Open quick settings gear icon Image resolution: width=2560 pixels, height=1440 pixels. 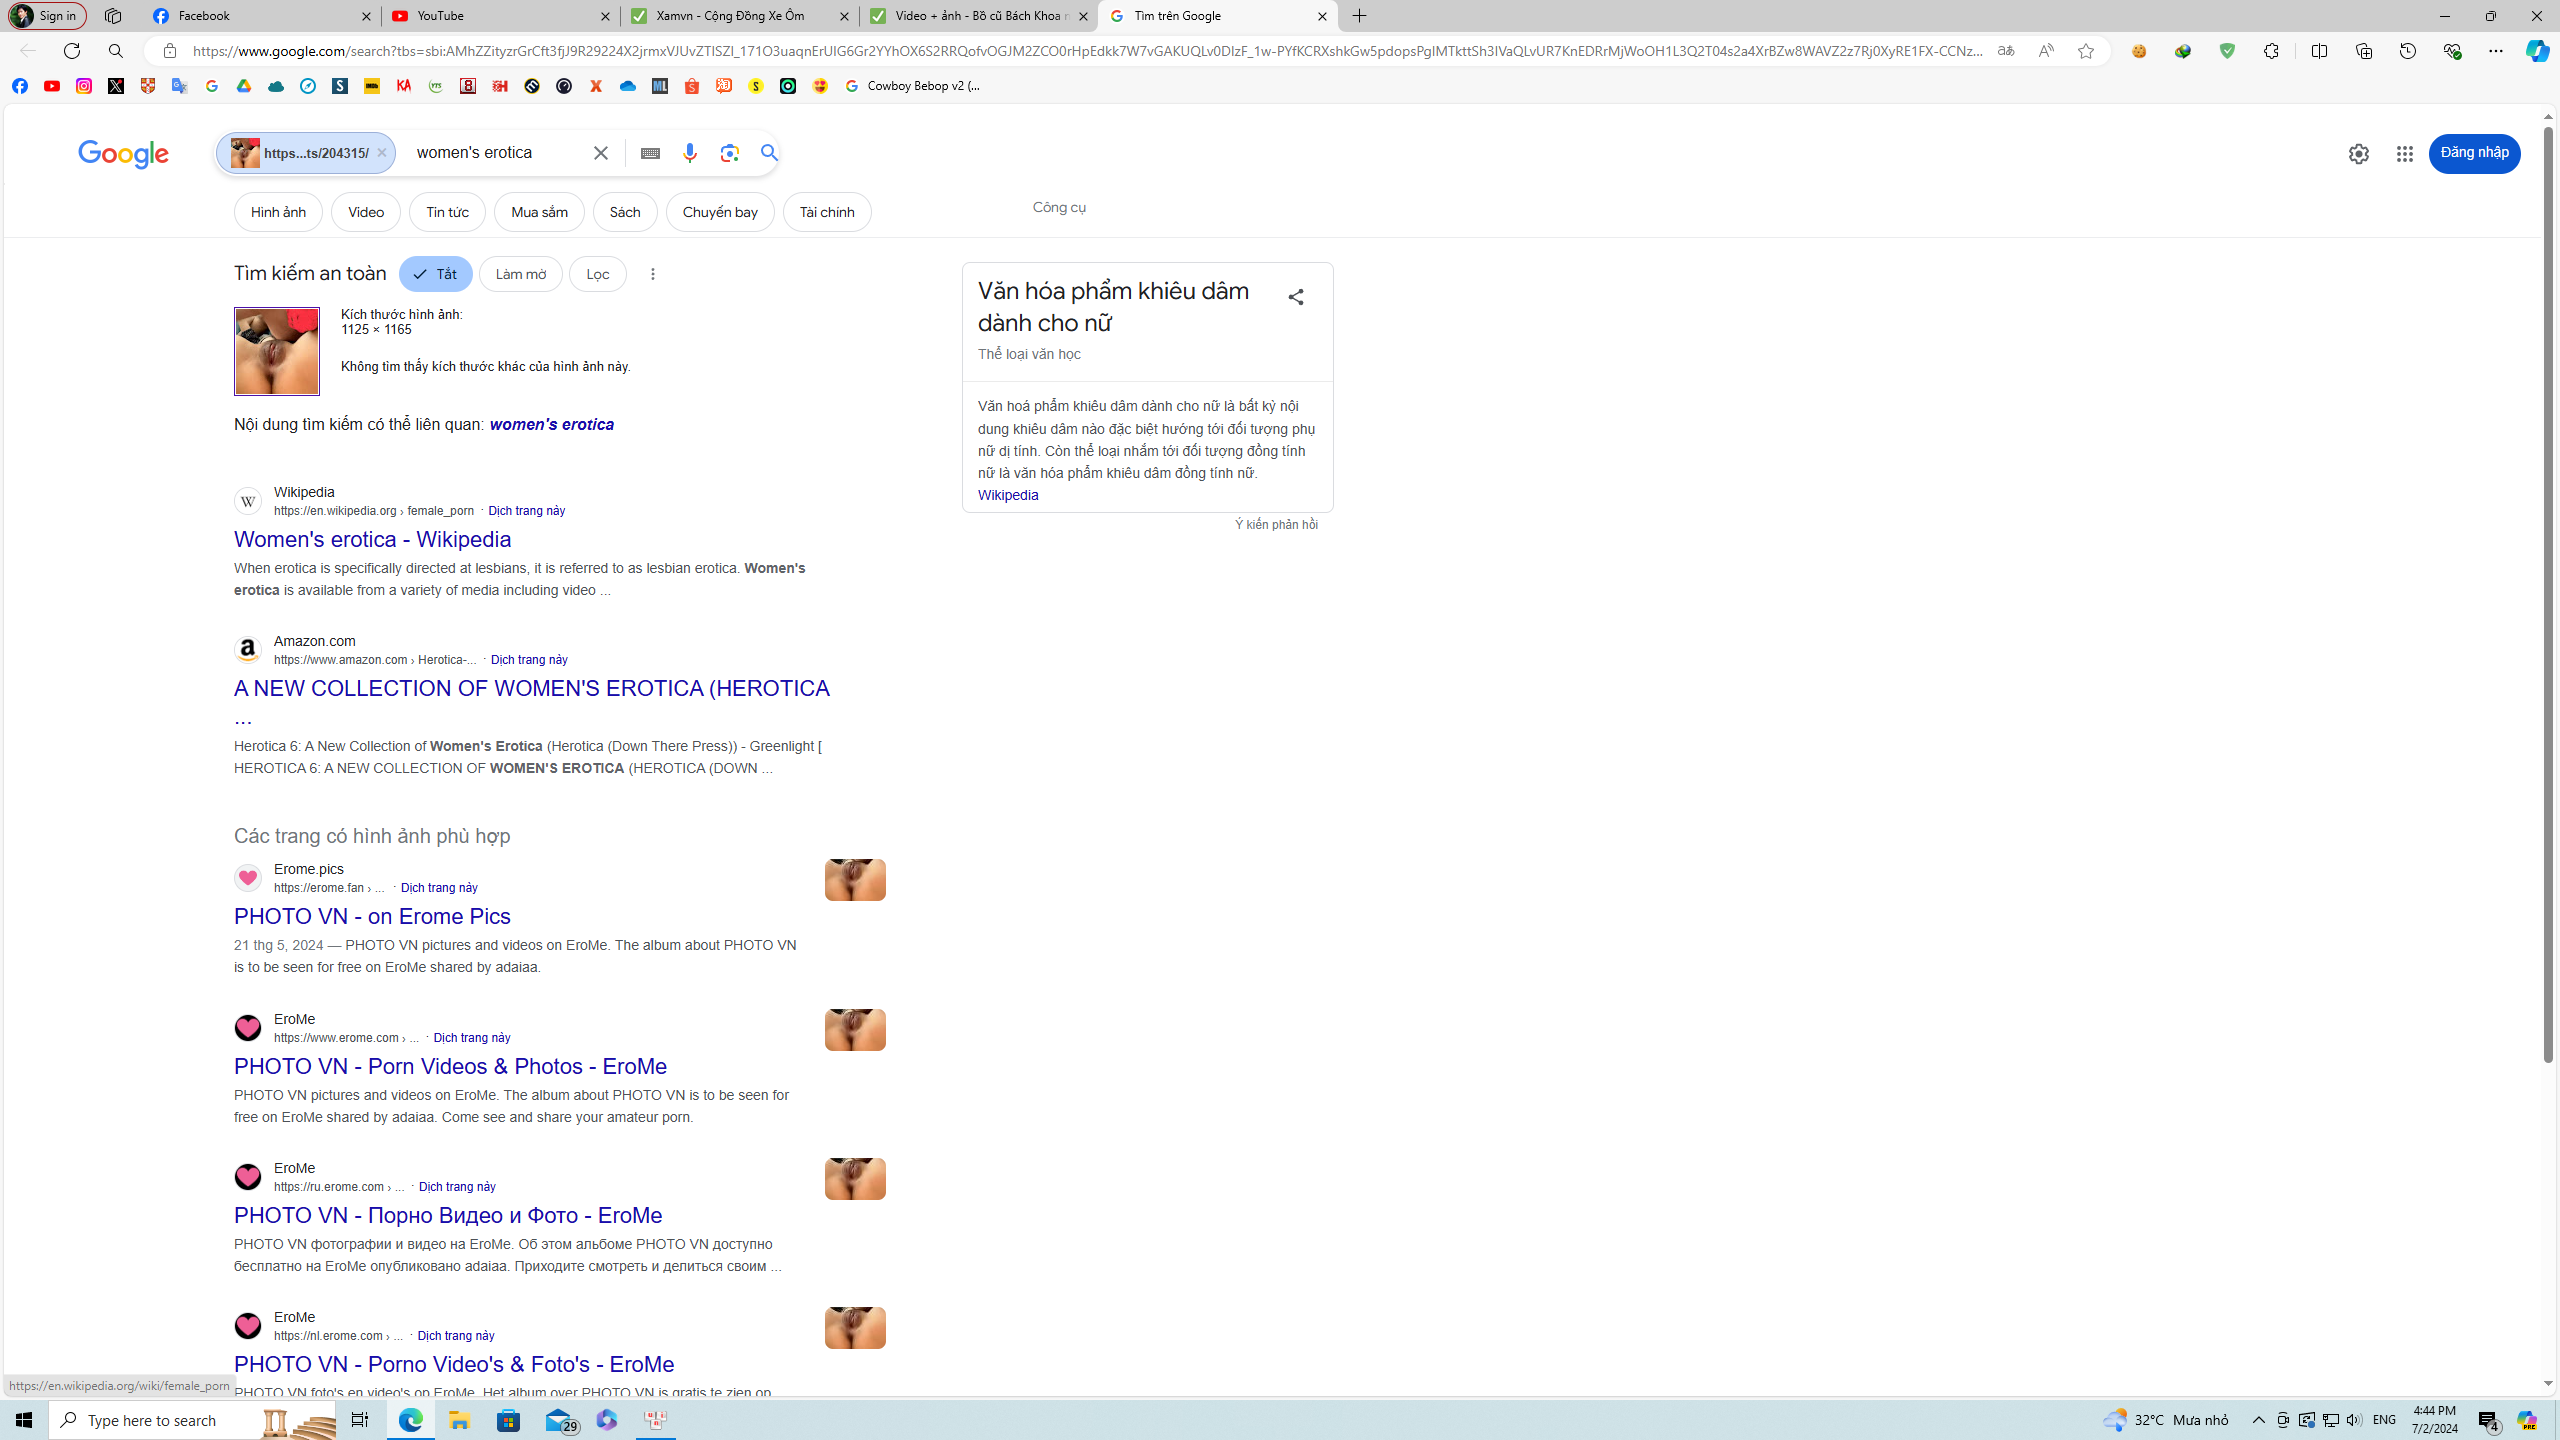(2358, 154)
